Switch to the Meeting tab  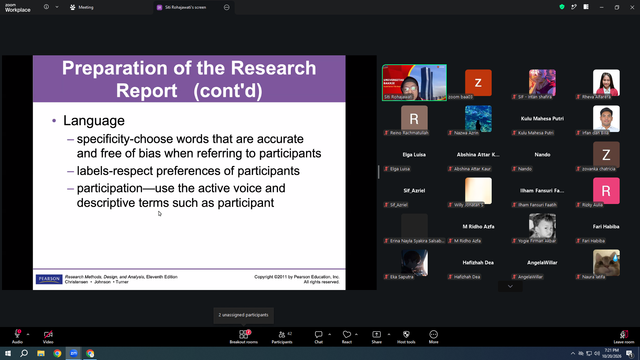82,7
